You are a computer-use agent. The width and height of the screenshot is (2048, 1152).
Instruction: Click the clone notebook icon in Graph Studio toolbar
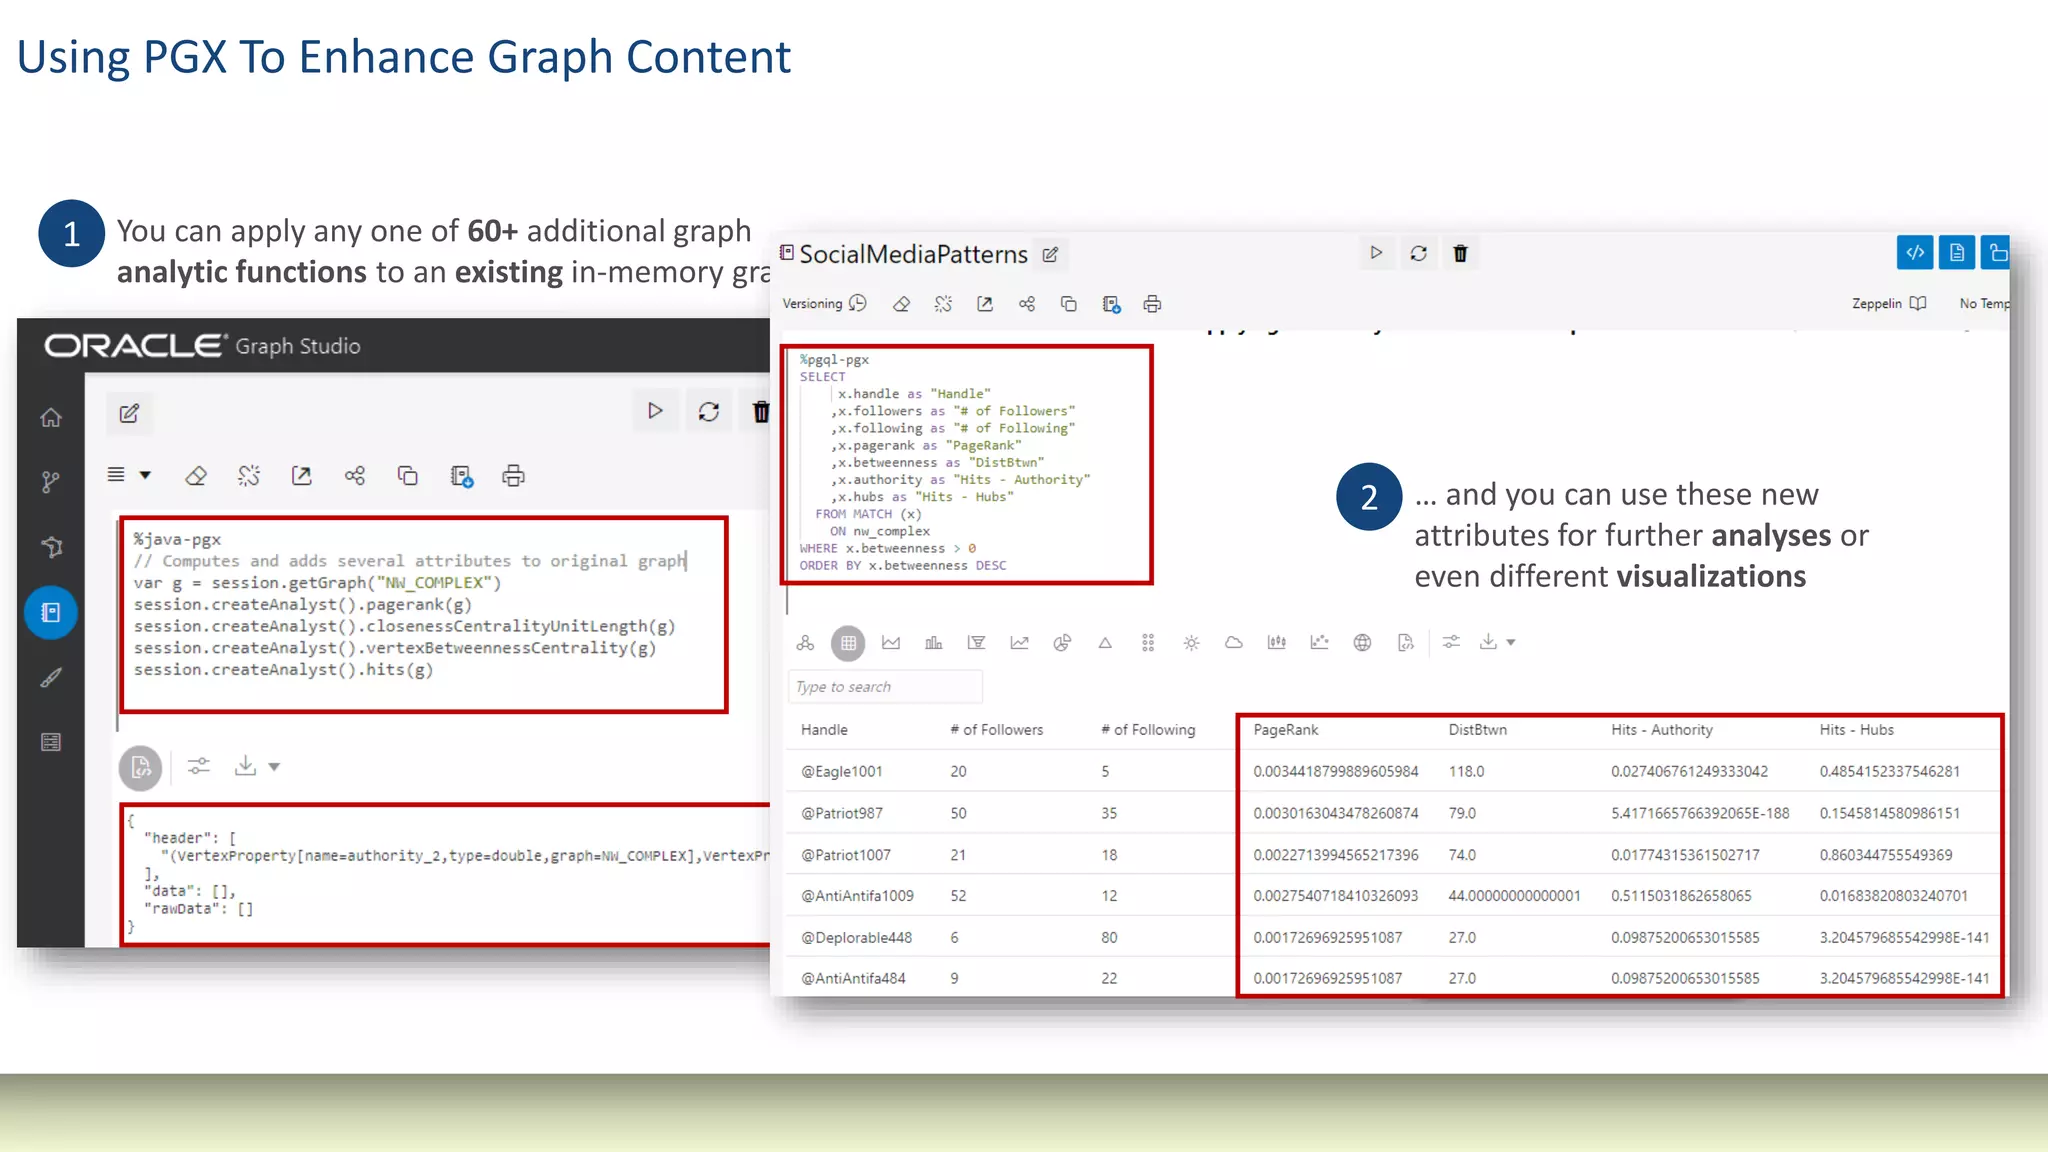coord(408,476)
